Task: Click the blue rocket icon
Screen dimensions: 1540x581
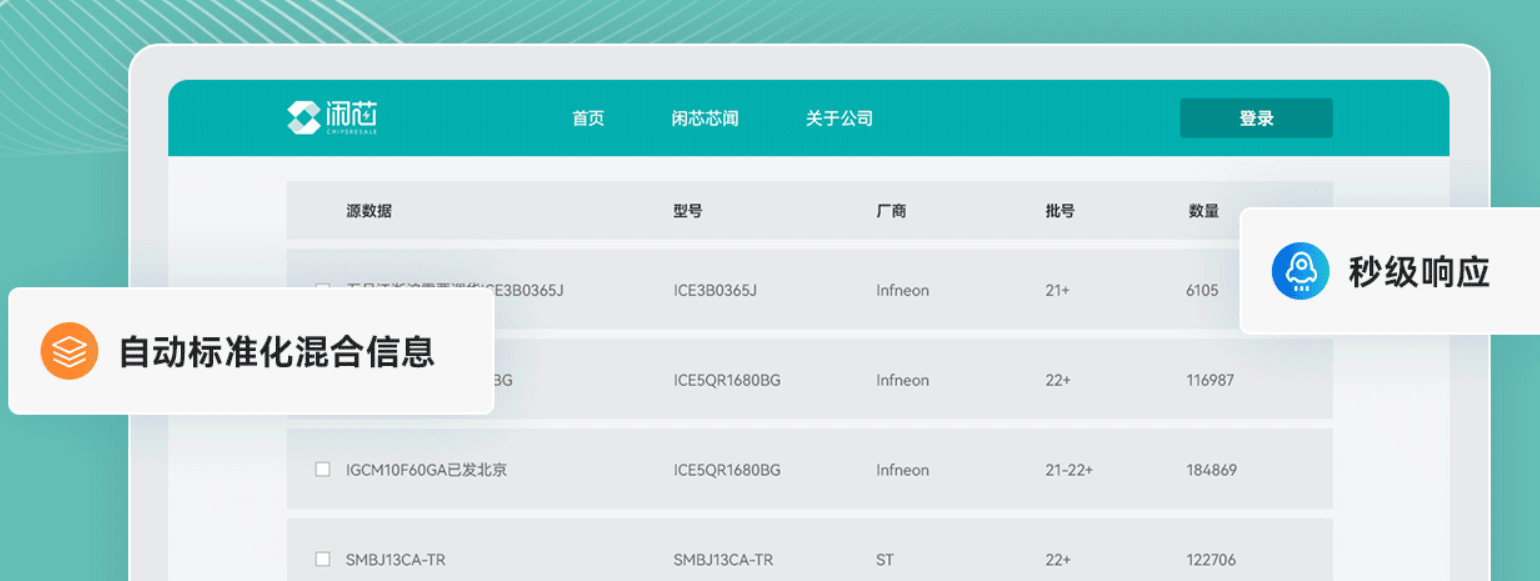Action: (1300, 271)
